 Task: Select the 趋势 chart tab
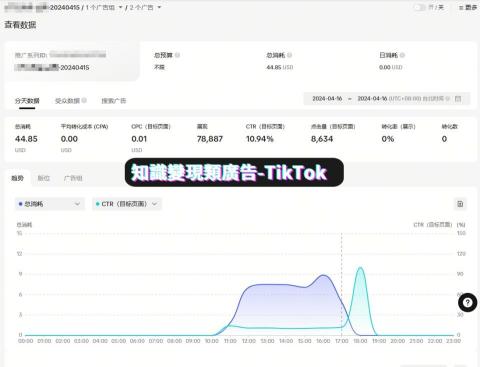click(17, 178)
